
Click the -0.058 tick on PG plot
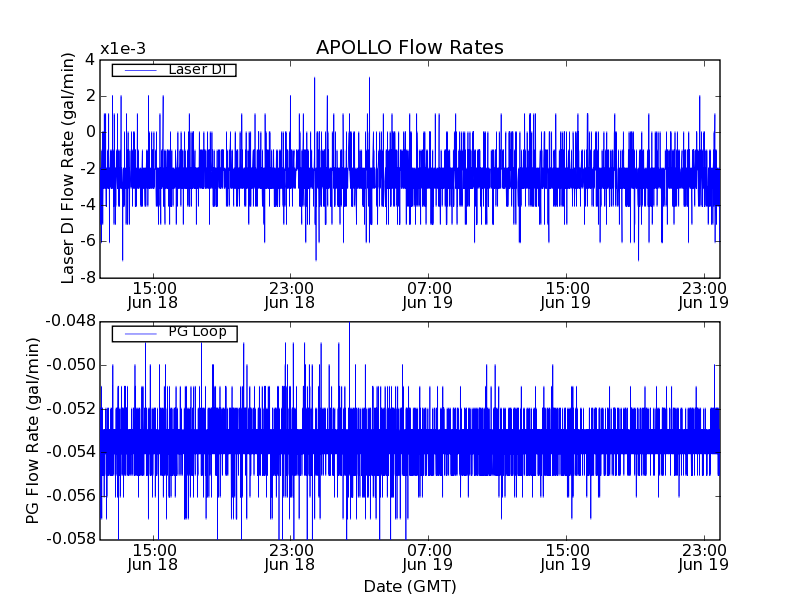(x=70, y=539)
